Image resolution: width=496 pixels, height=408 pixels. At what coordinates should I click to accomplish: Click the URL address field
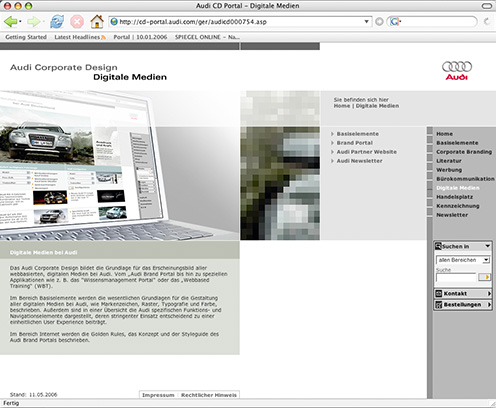tap(240, 22)
